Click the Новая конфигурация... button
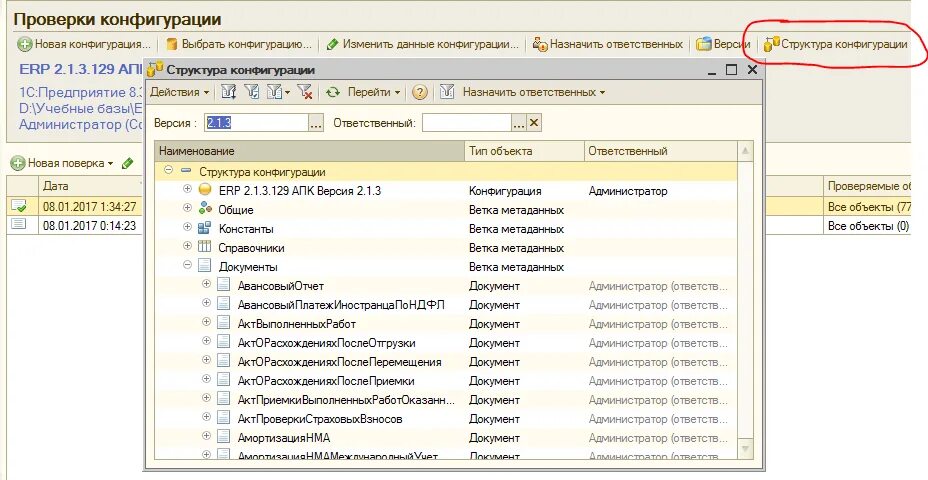The image size is (928, 480). (84, 44)
